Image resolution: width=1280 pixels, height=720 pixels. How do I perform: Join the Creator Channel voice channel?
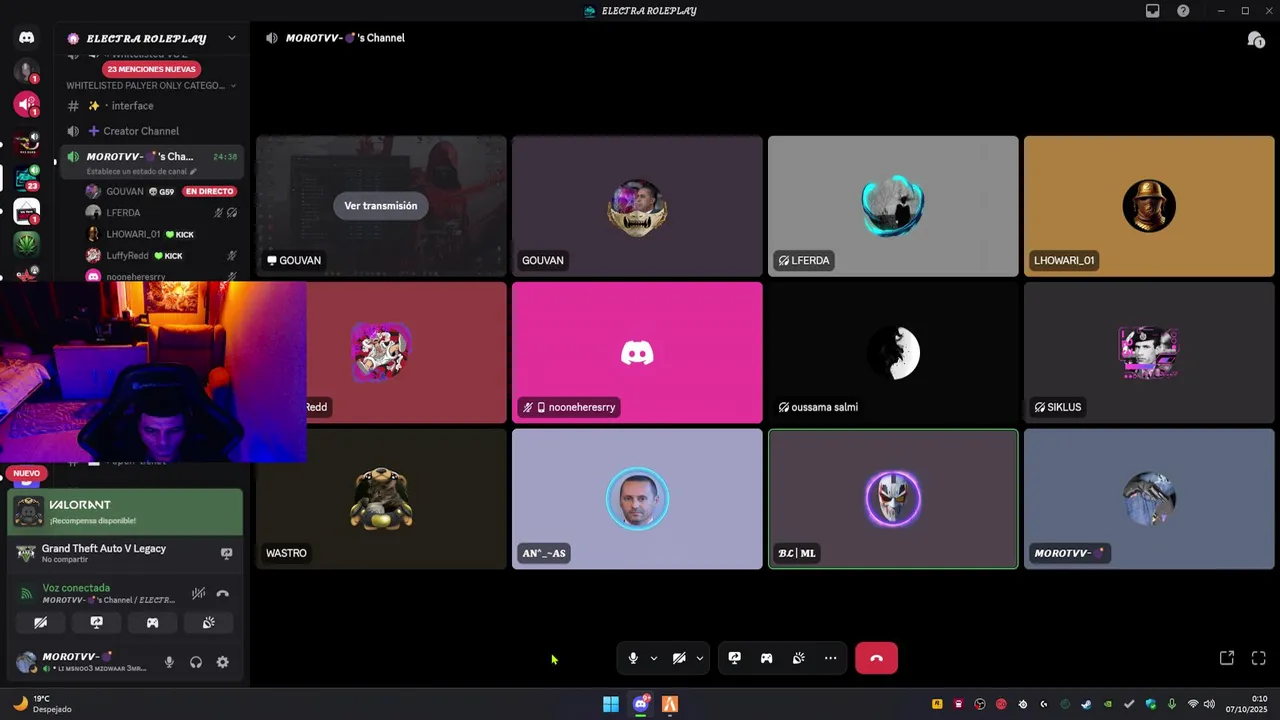pyautogui.click(x=150, y=131)
